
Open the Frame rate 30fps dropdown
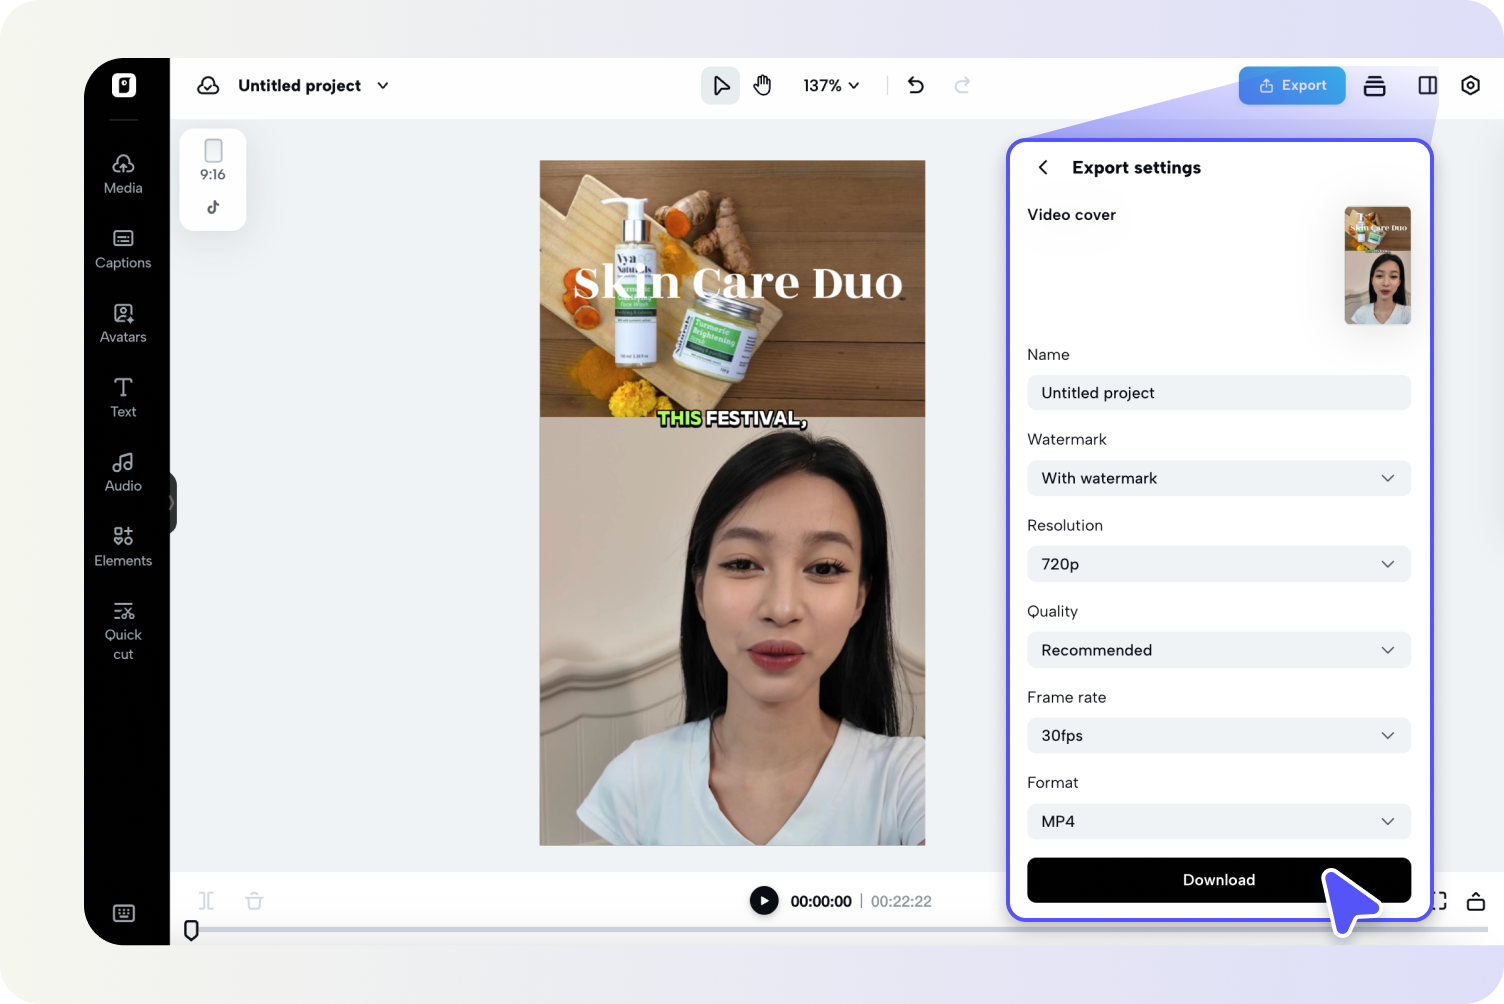click(1219, 735)
